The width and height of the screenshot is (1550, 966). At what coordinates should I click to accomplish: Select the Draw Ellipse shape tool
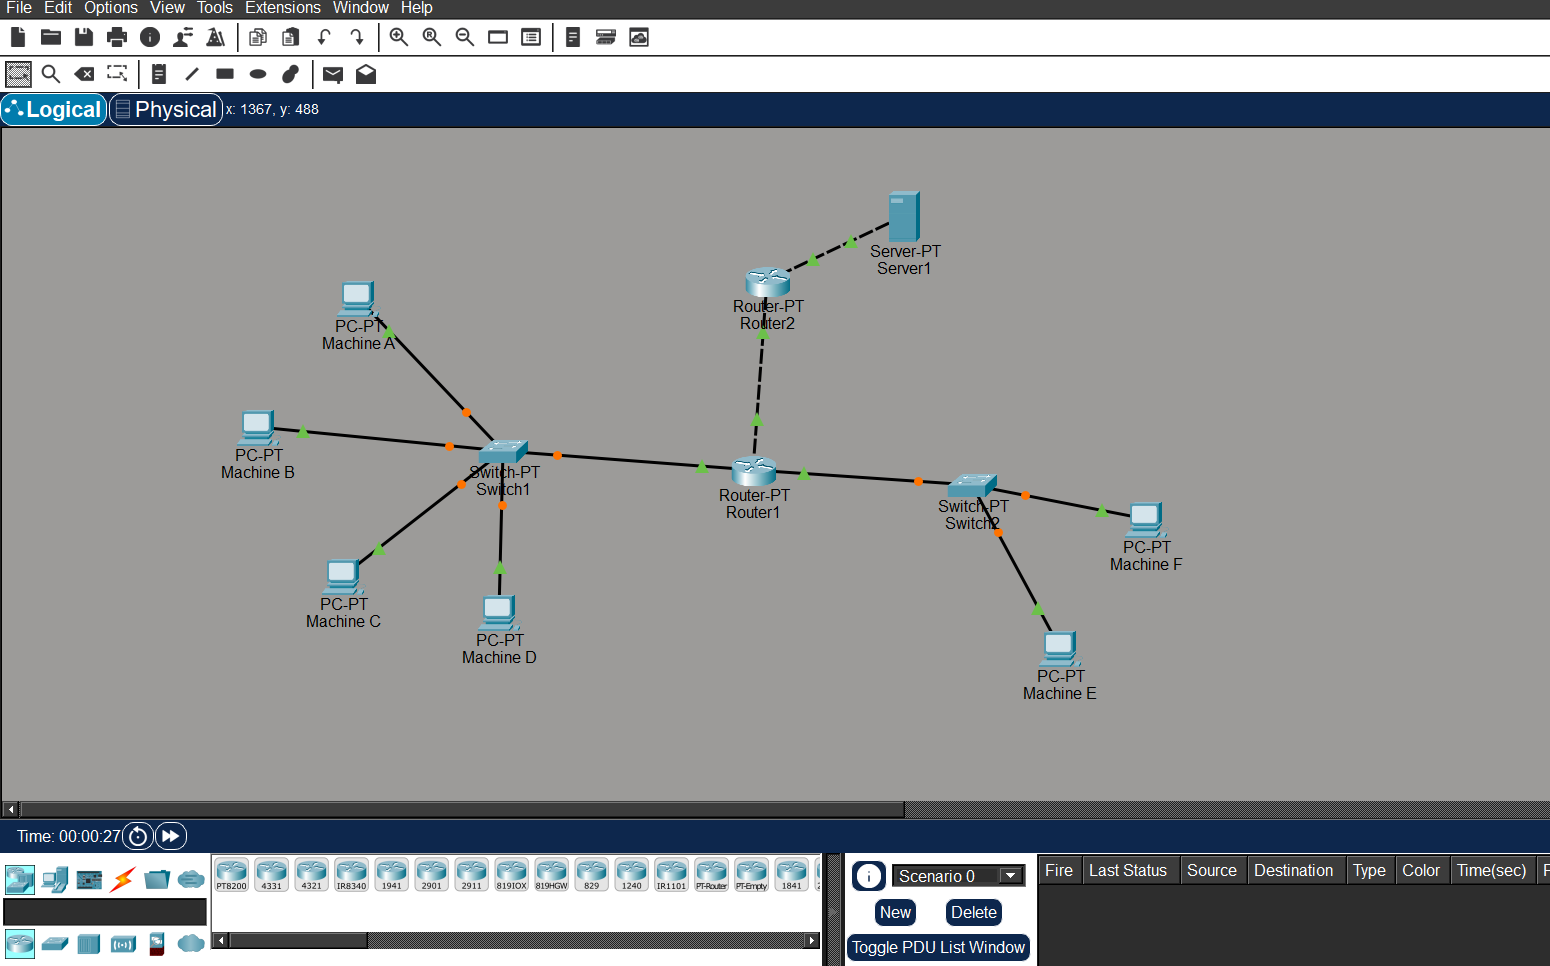[x=257, y=74]
